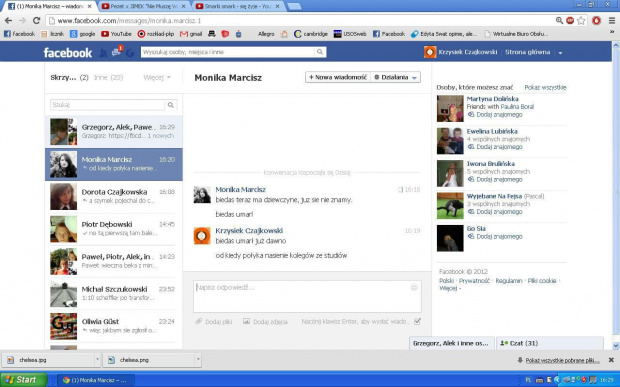This screenshot has height=387, width=620.
Task: Open the Grzegorz, Alek, Pawe... group conversation
Action: (x=114, y=132)
